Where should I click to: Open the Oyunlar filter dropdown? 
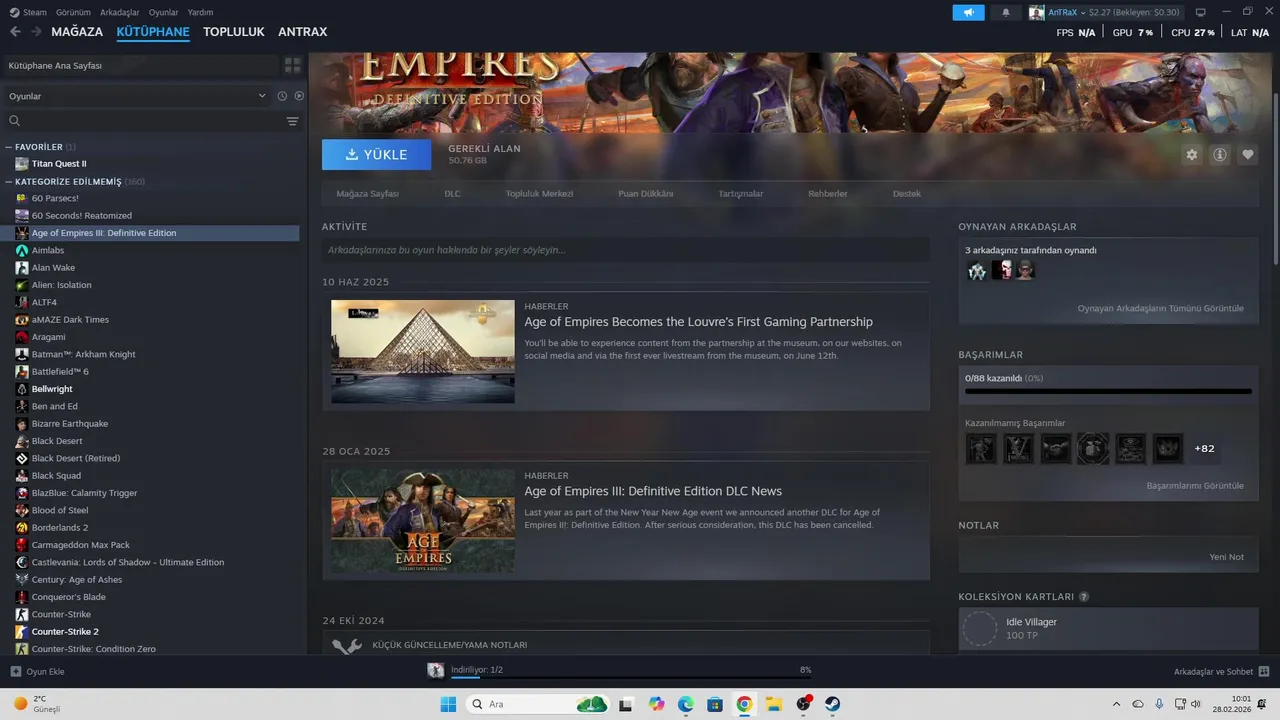click(x=138, y=96)
